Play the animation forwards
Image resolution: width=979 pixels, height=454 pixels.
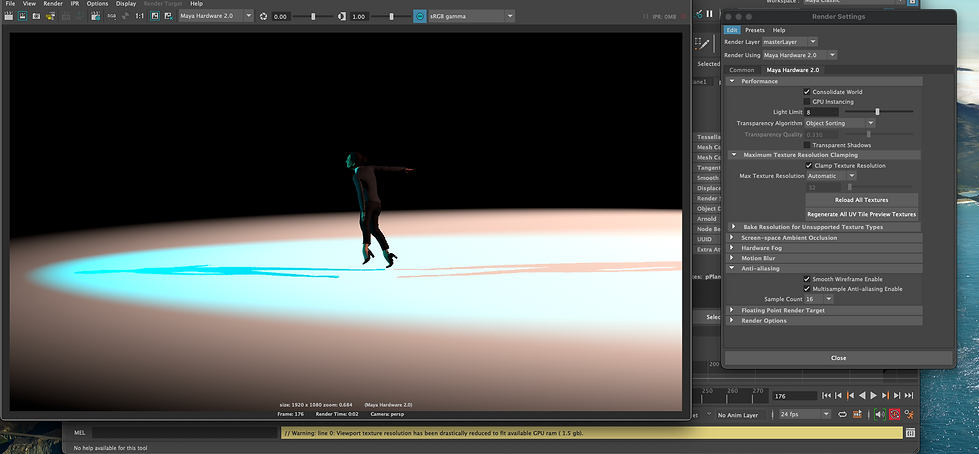point(873,395)
